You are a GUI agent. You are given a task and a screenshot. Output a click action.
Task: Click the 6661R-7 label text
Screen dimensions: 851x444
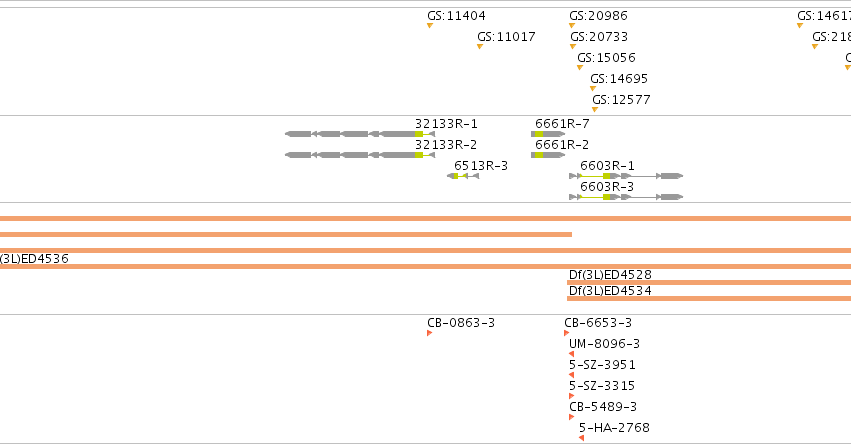562,124
